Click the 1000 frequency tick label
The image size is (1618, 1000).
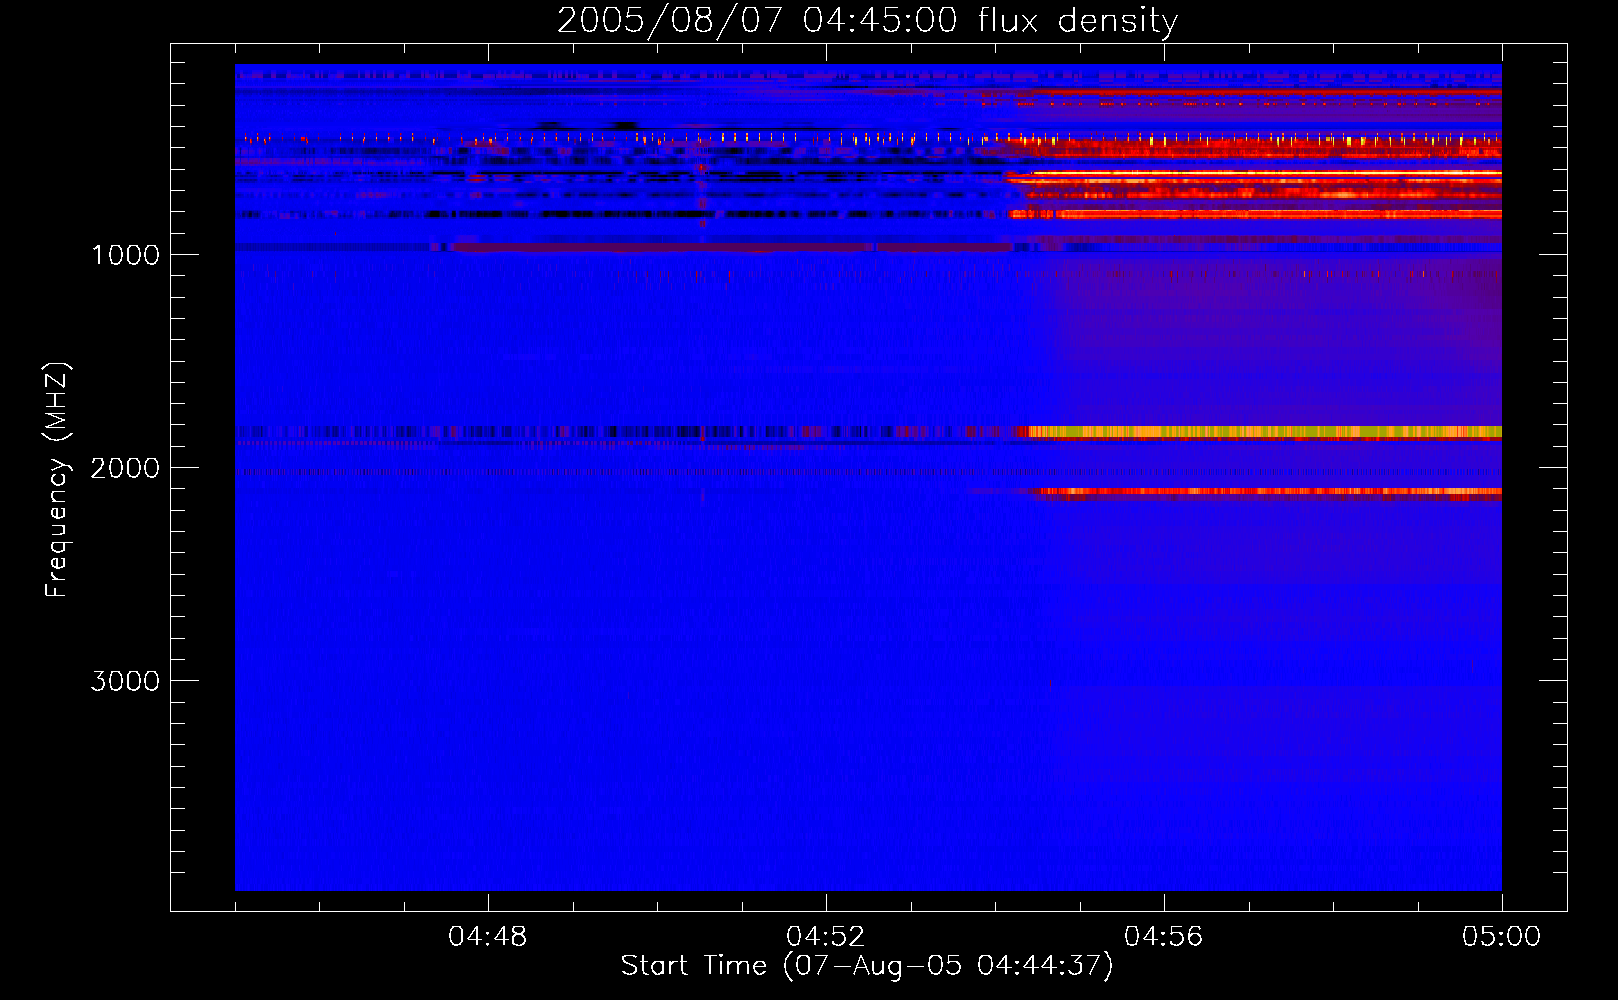pos(125,255)
